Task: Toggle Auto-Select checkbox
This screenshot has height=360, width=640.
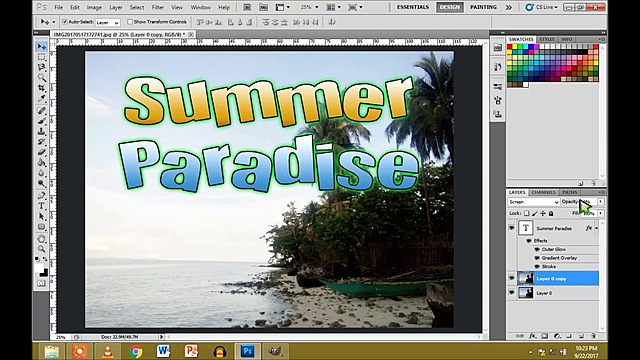Action: (x=64, y=22)
